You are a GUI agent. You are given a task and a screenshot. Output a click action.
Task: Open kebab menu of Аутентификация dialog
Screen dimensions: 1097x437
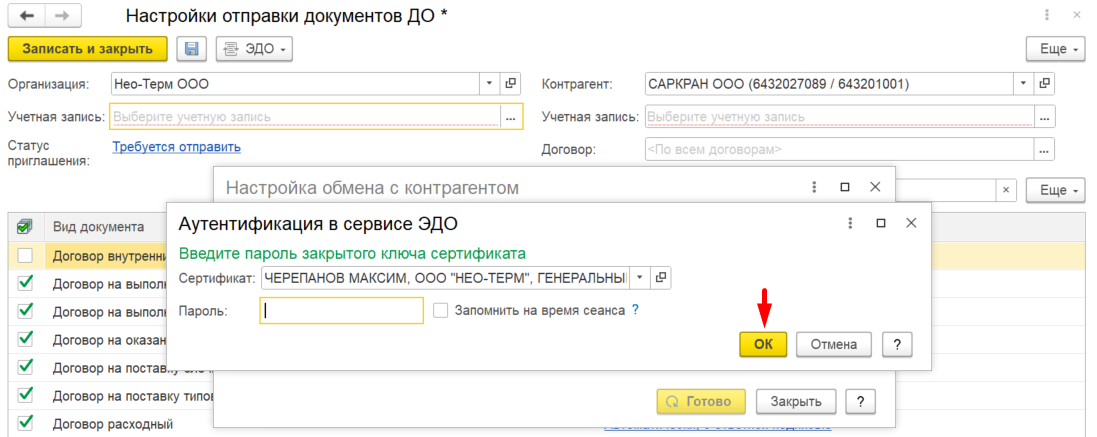tap(850, 223)
